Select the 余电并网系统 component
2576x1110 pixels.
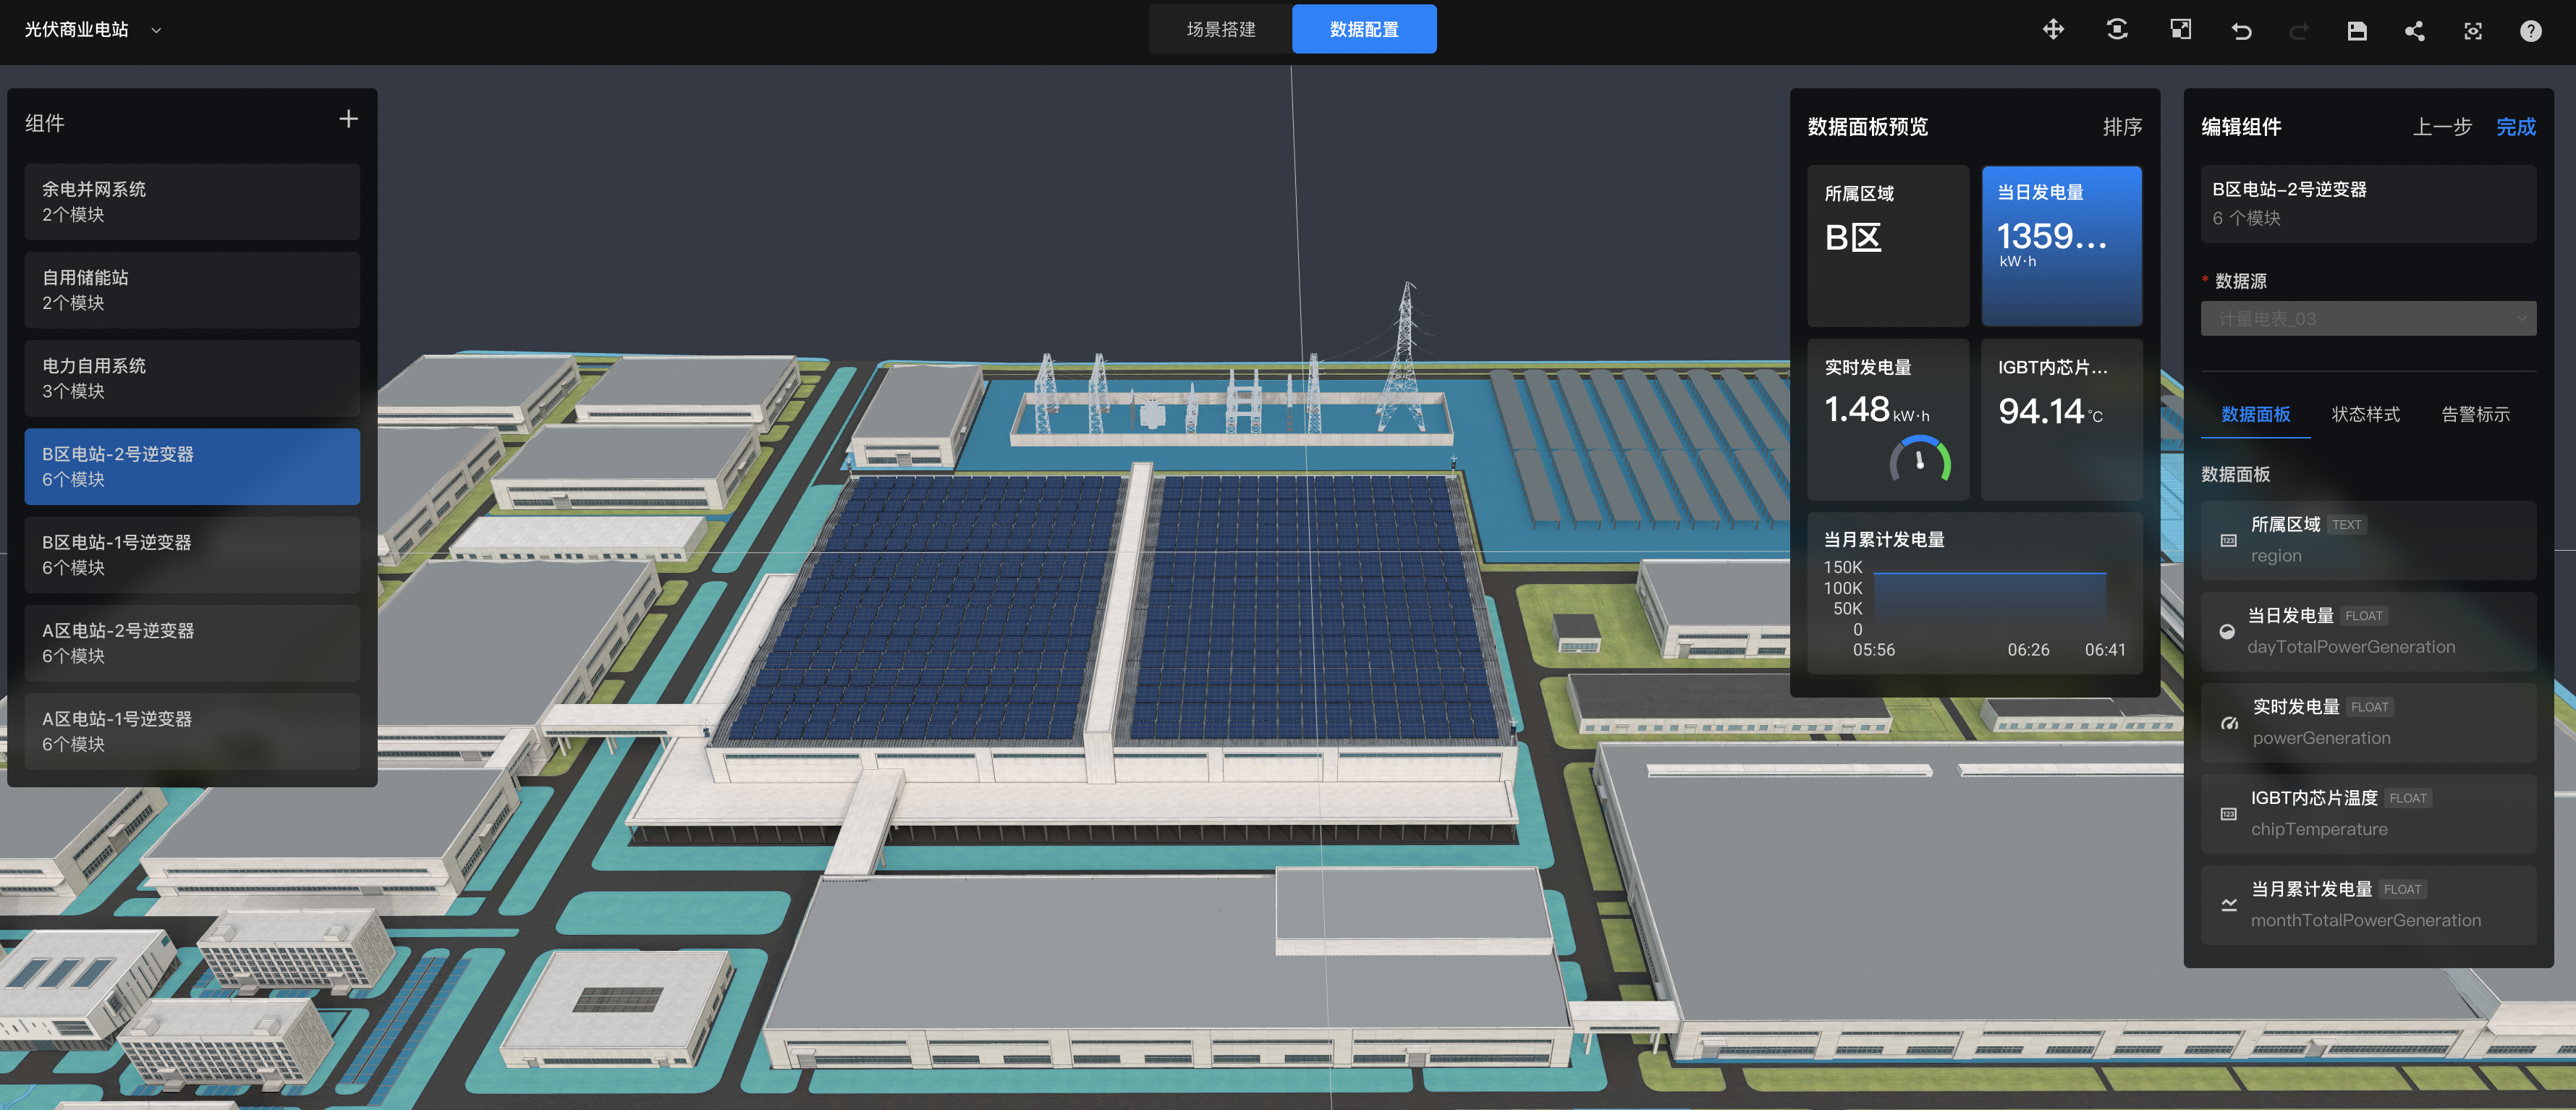pos(192,202)
